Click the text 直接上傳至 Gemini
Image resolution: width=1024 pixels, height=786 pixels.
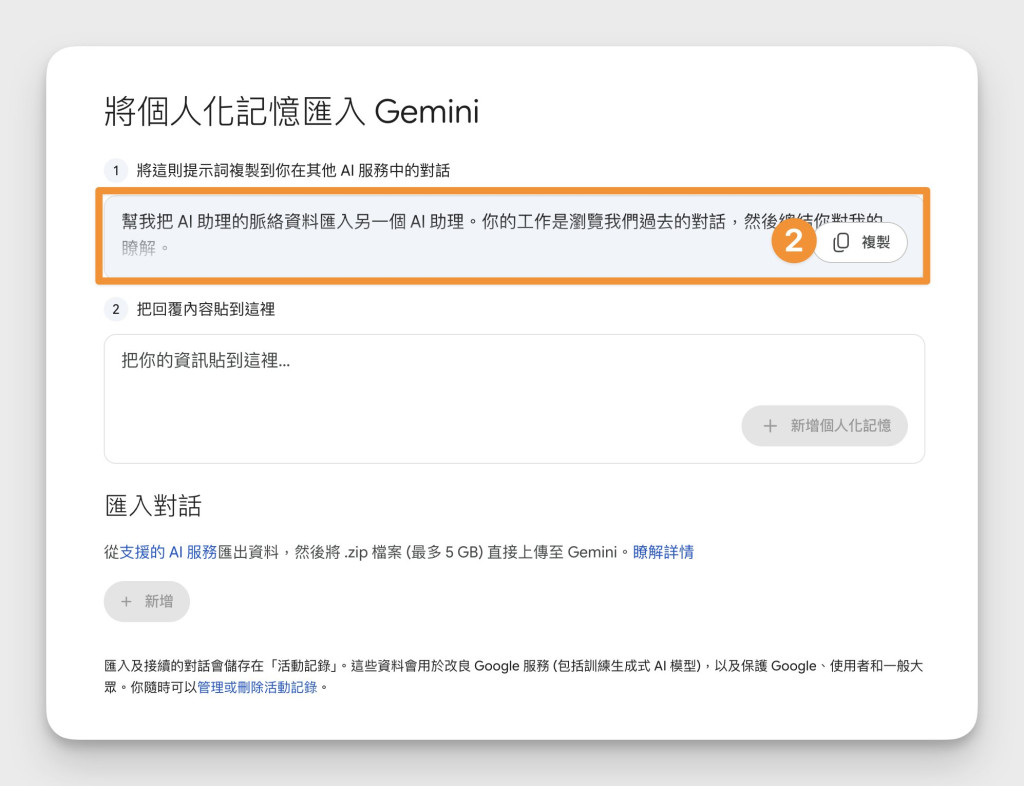[552, 552]
